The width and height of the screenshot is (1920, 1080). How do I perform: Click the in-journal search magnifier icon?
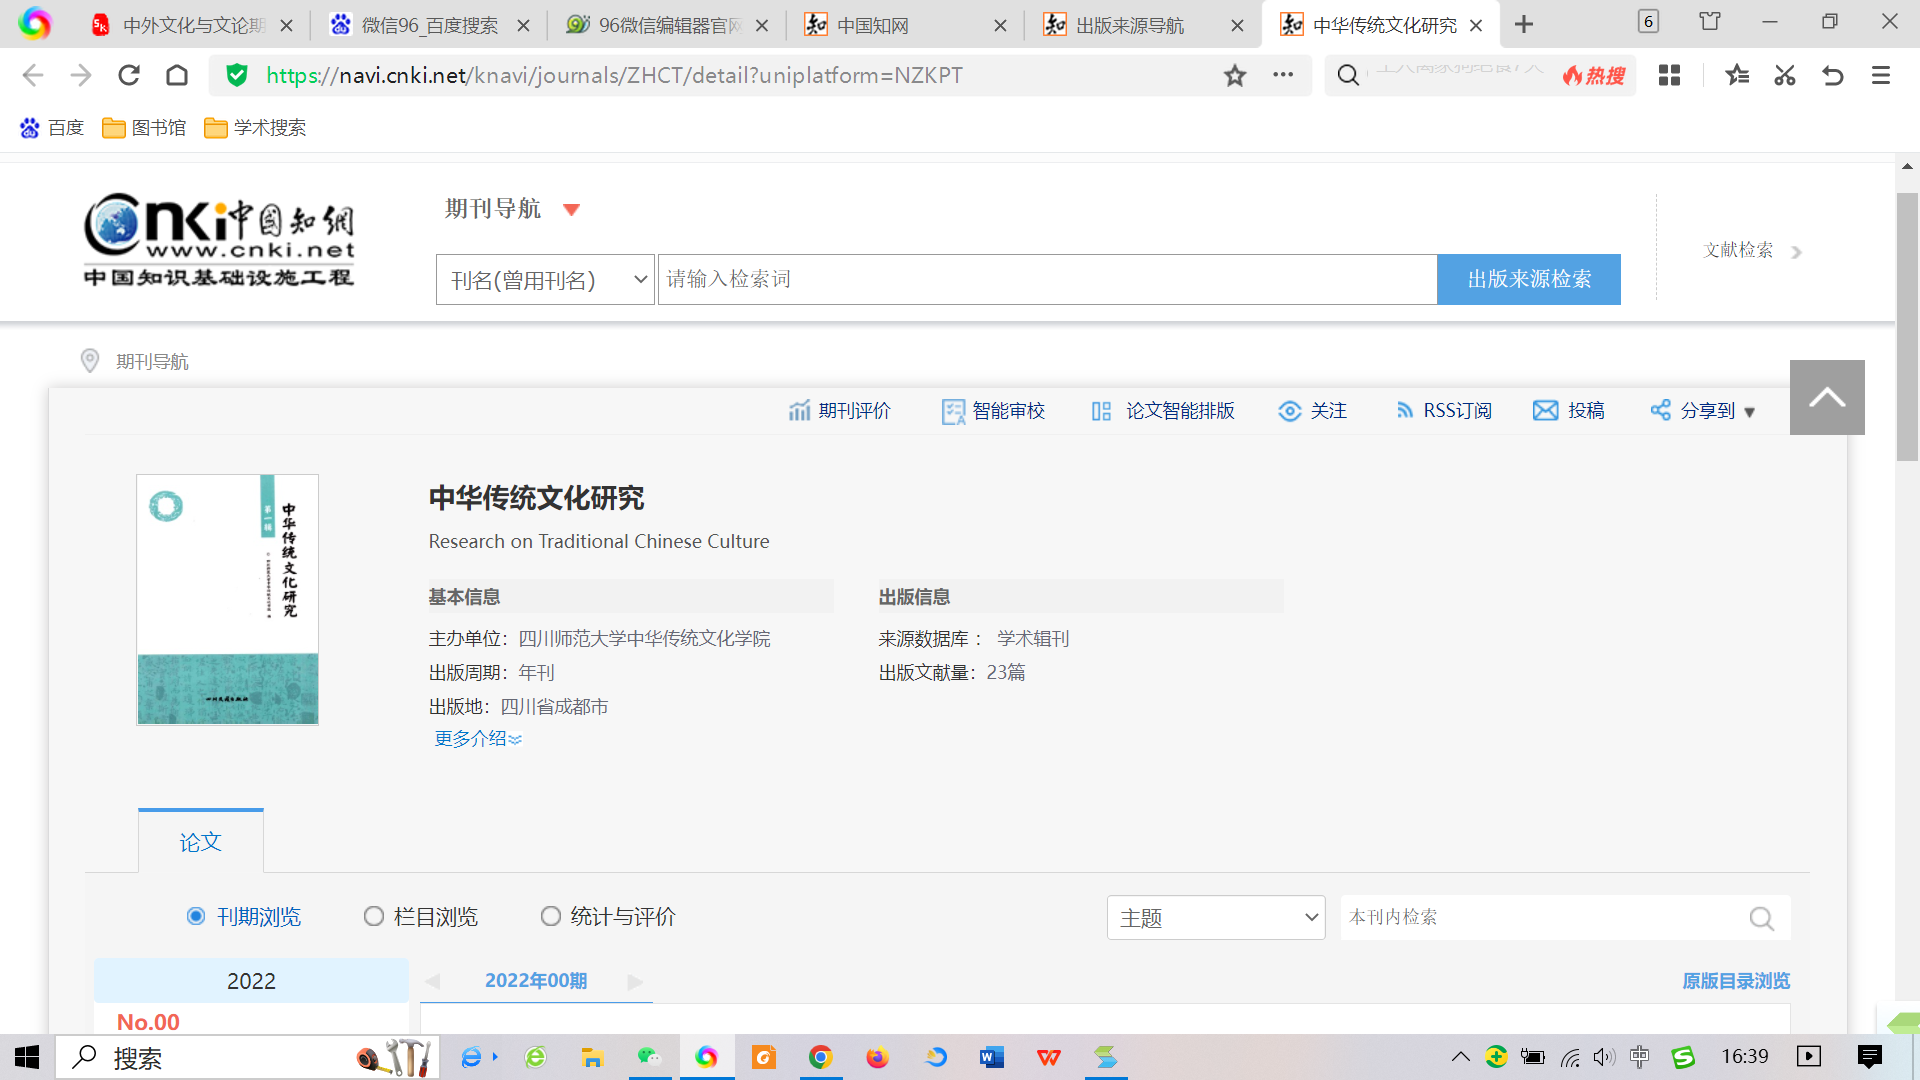coord(1761,918)
